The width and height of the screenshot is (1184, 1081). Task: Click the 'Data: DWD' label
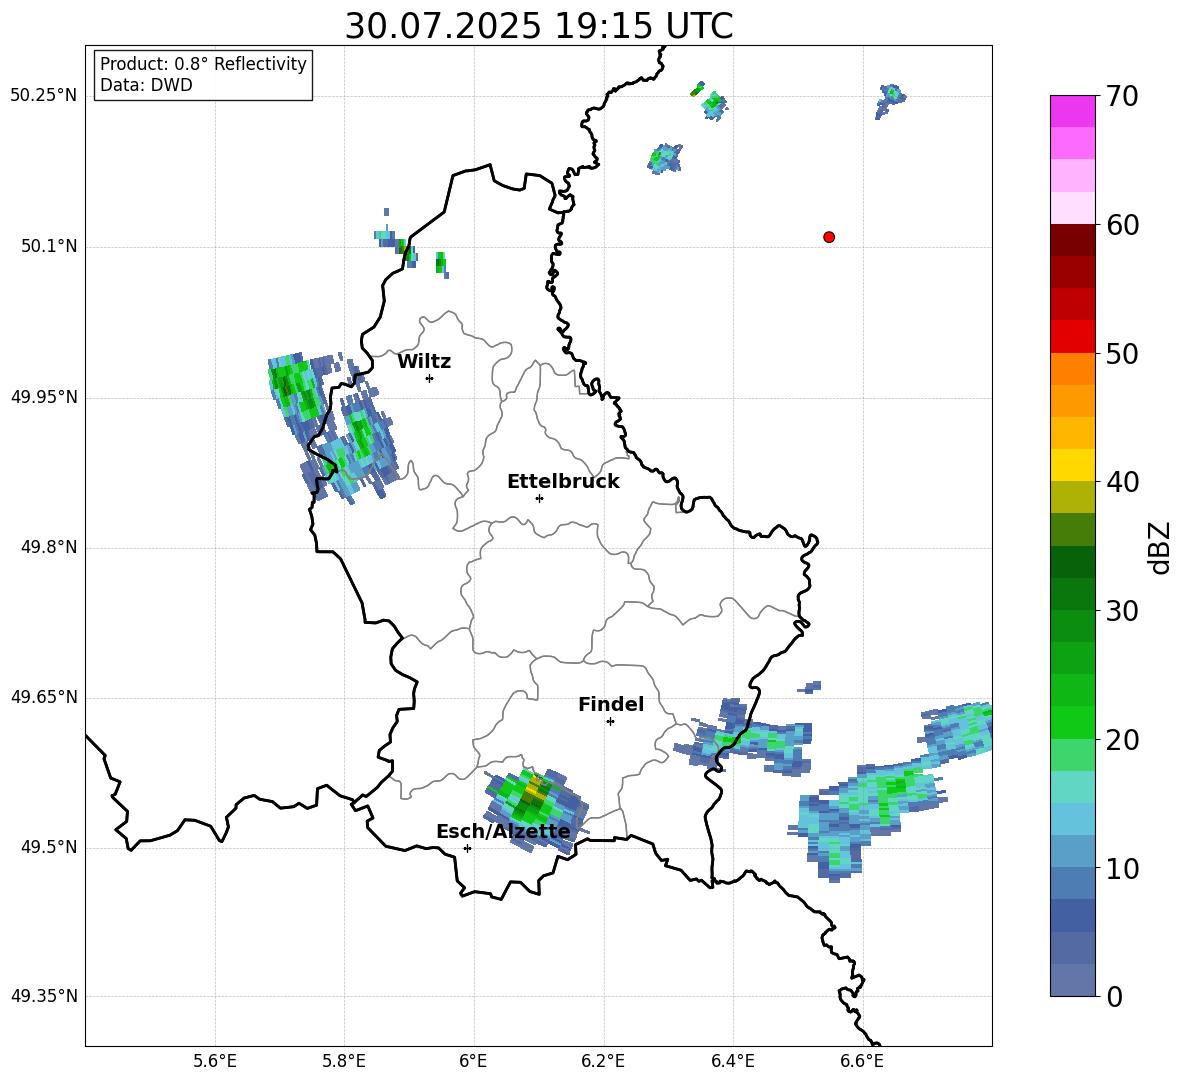pyautogui.click(x=146, y=85)
